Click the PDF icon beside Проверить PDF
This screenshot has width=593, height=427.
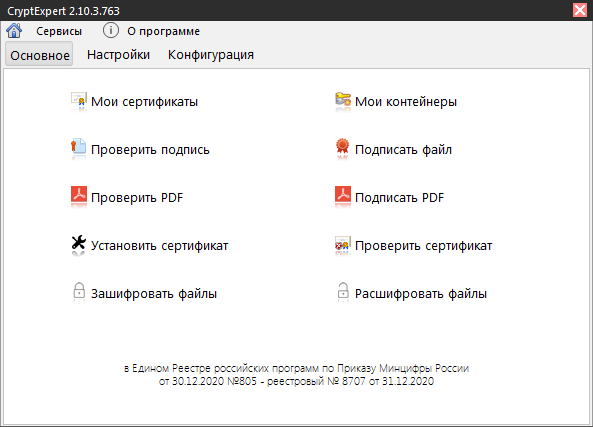79,195
